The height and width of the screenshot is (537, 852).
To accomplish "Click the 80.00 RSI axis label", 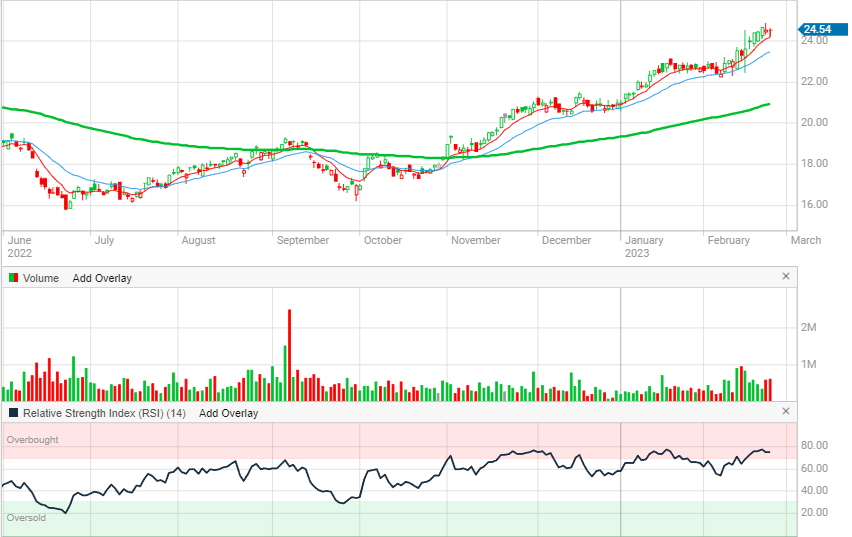I will [813, 446].
